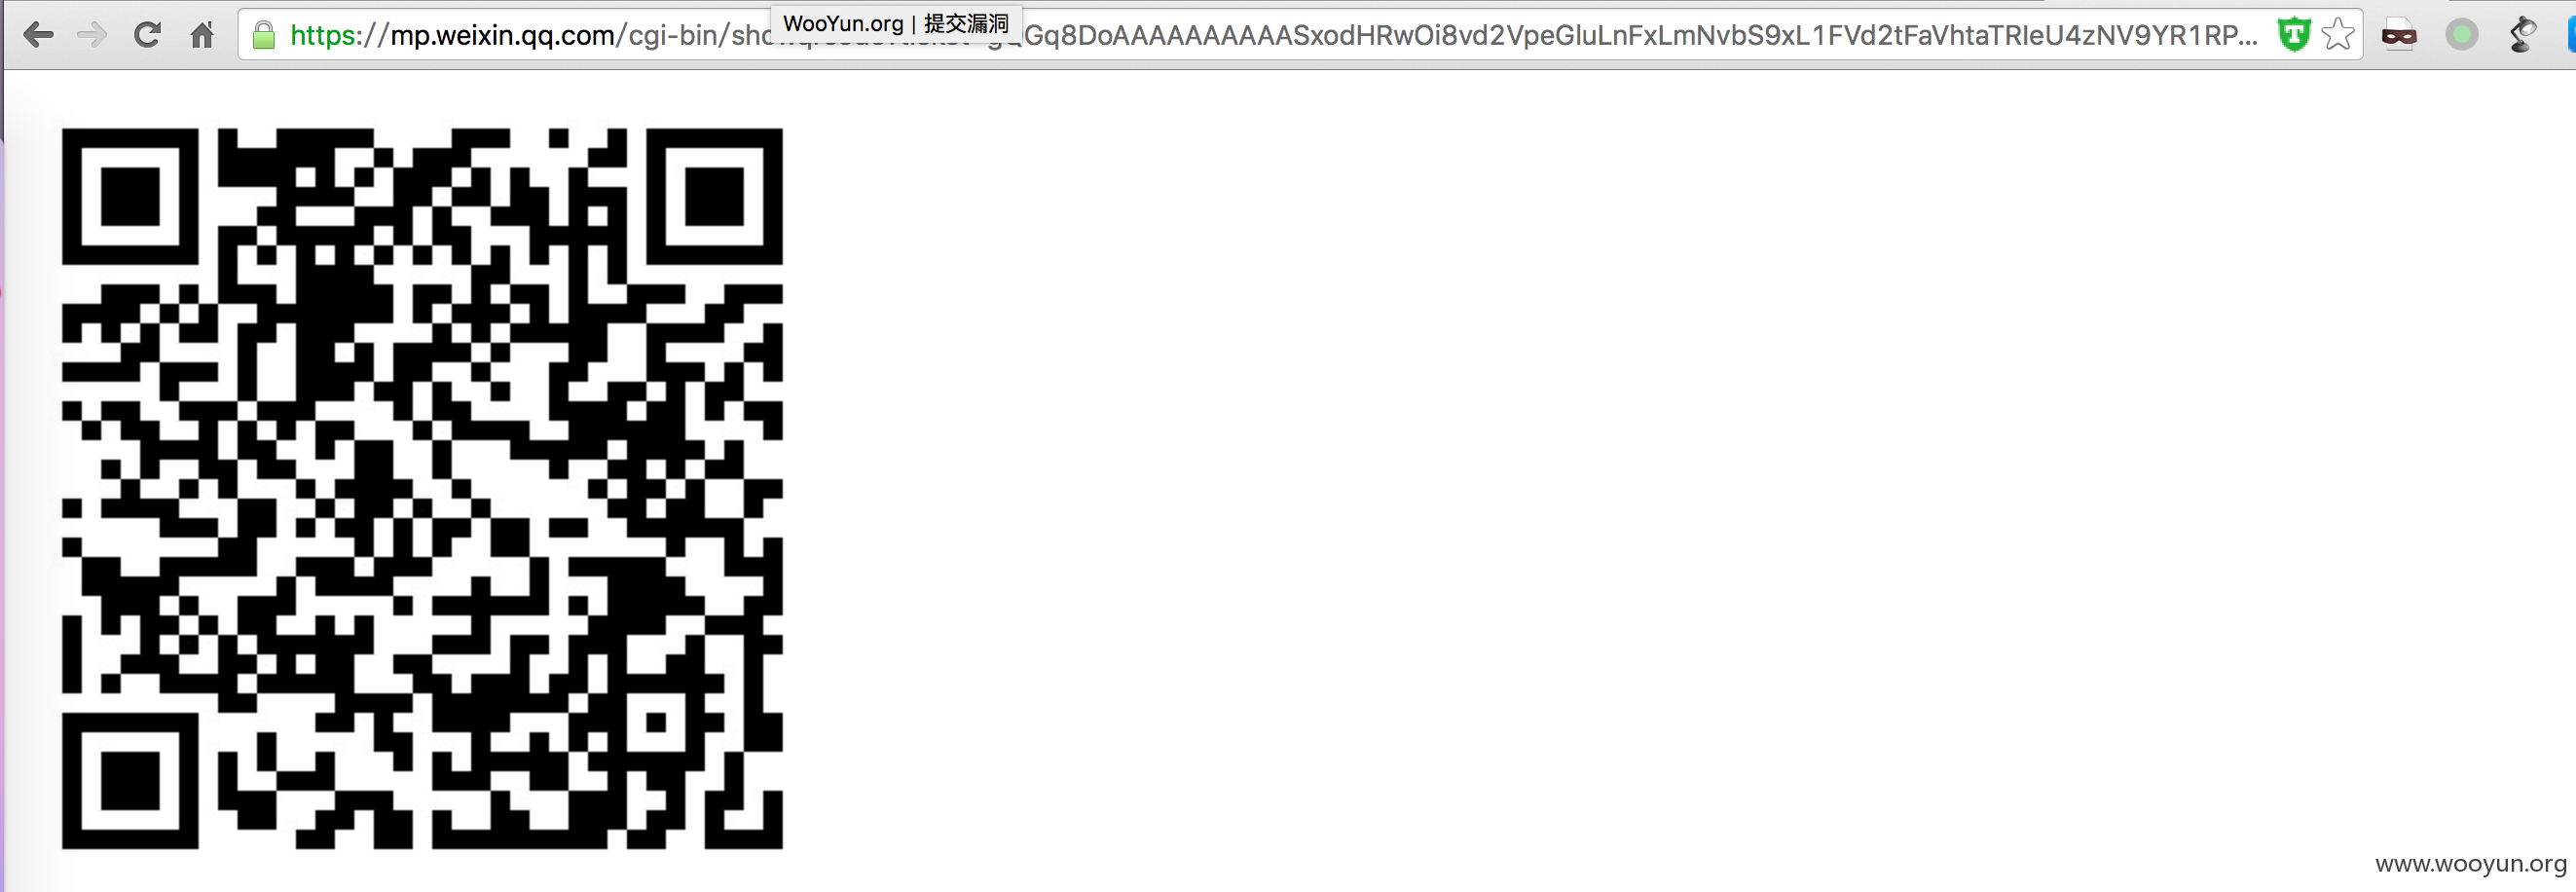Open the masked document extension icon

[x=2399, y=36]
